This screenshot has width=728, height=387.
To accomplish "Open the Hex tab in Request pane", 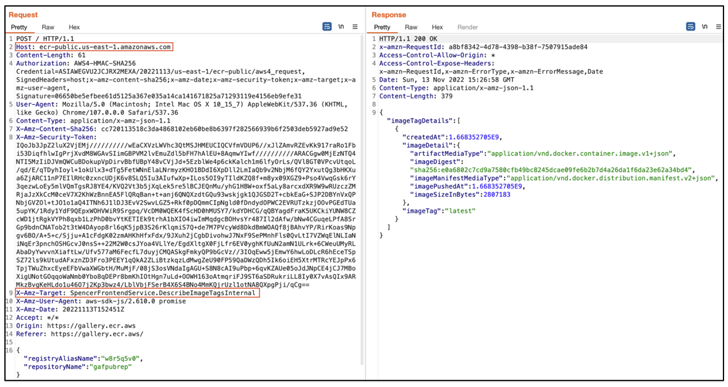I will coord(74,27).
